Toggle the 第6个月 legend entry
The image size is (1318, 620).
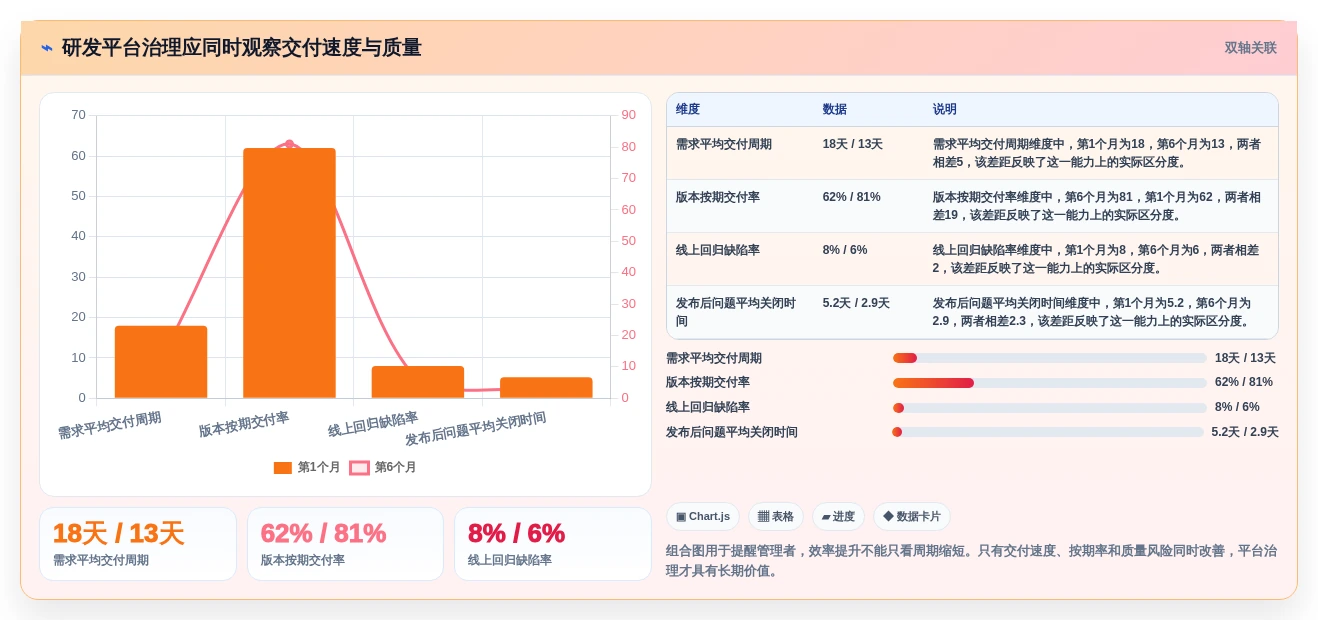(383, 467)
